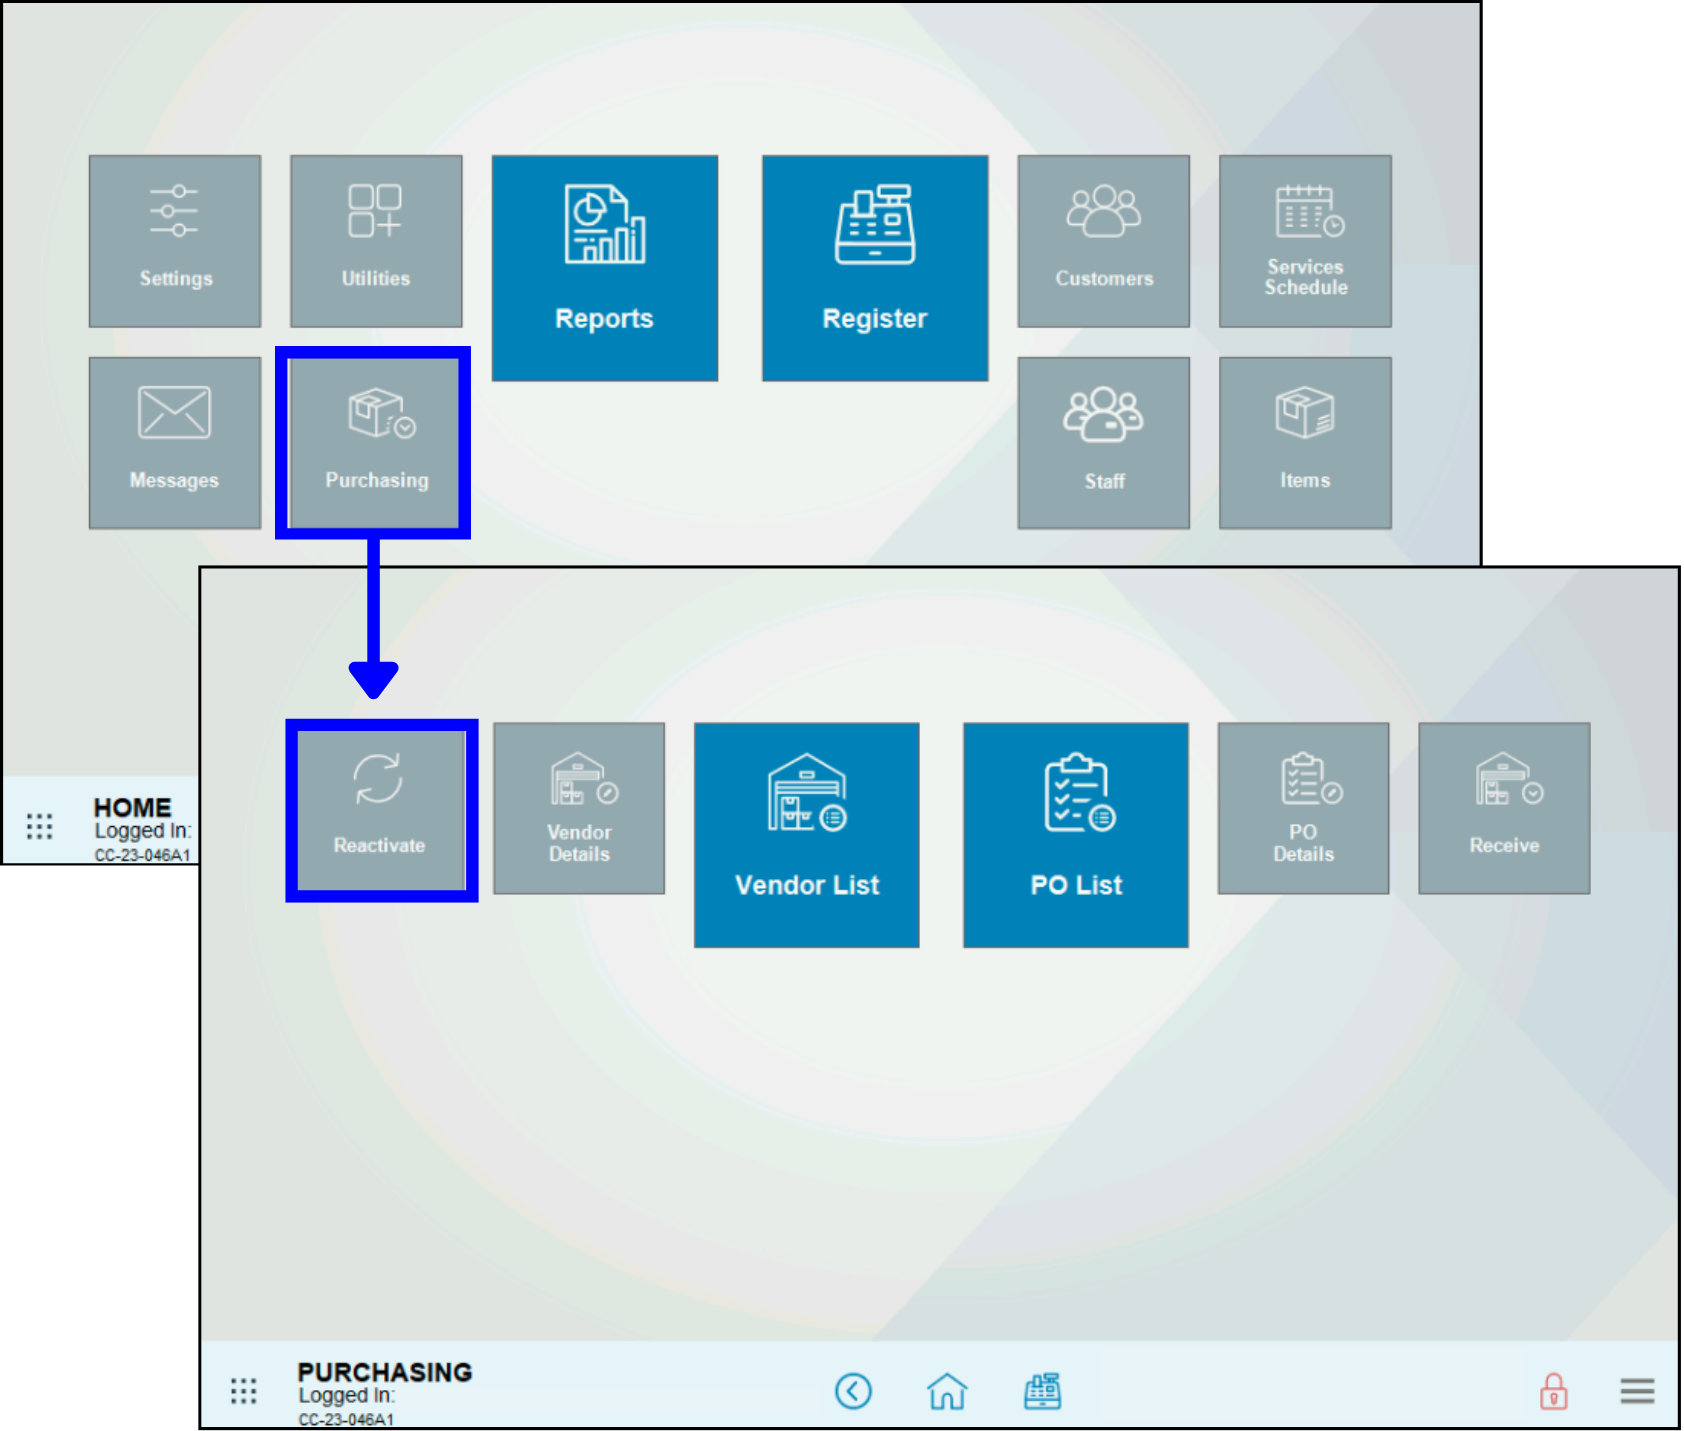
Task: Open the Items tile
Action: pos(1305,443)
